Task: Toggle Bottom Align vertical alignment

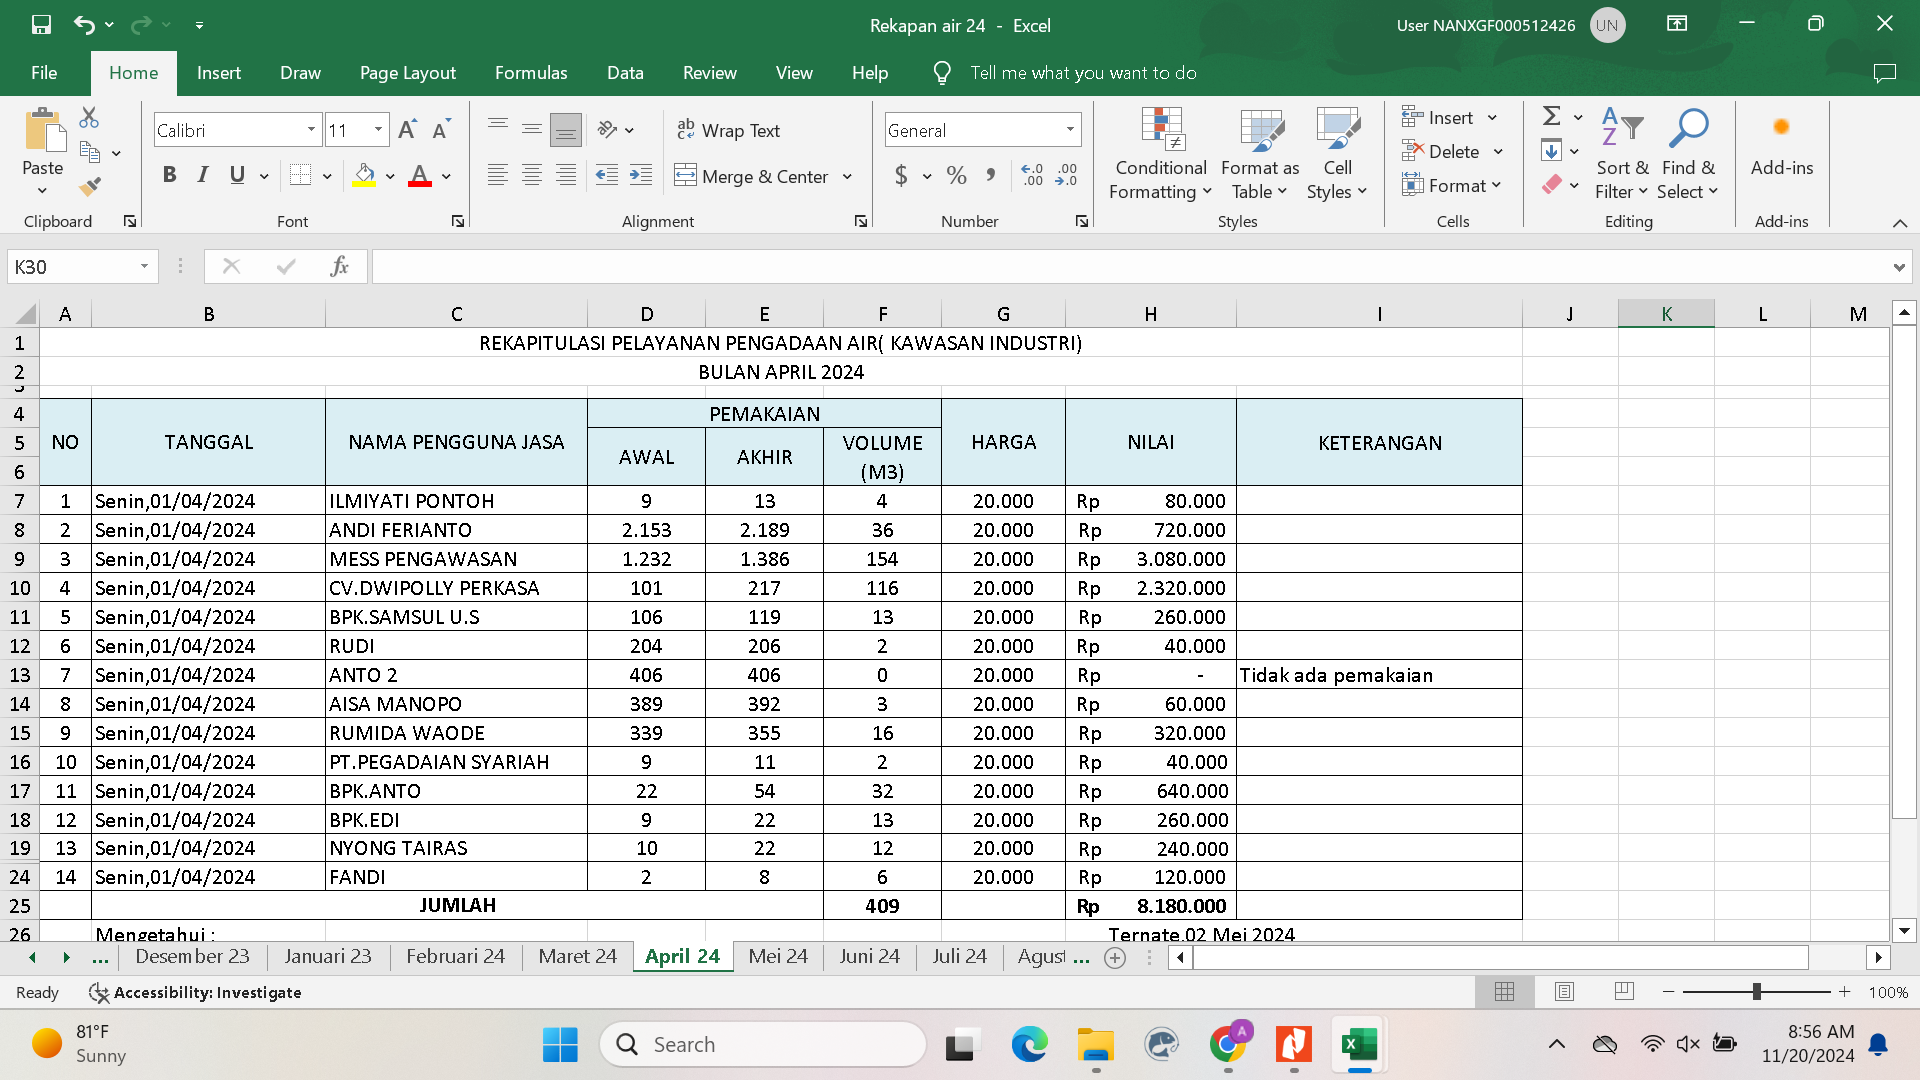Action: click(x=565, y=130)
